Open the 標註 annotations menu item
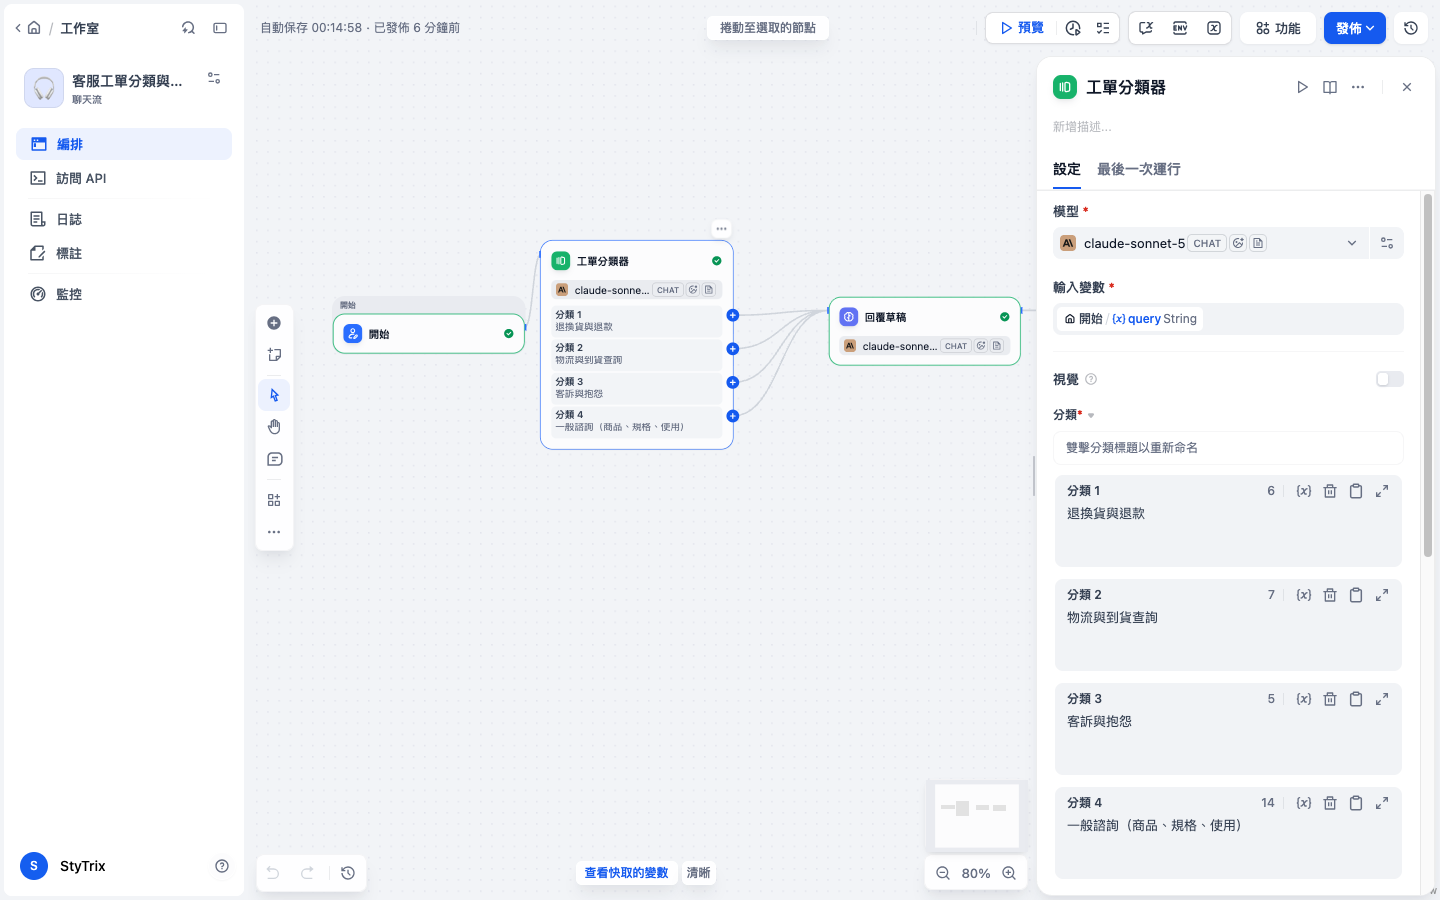This screenshot has height=900, width=1440. point(124,253)
